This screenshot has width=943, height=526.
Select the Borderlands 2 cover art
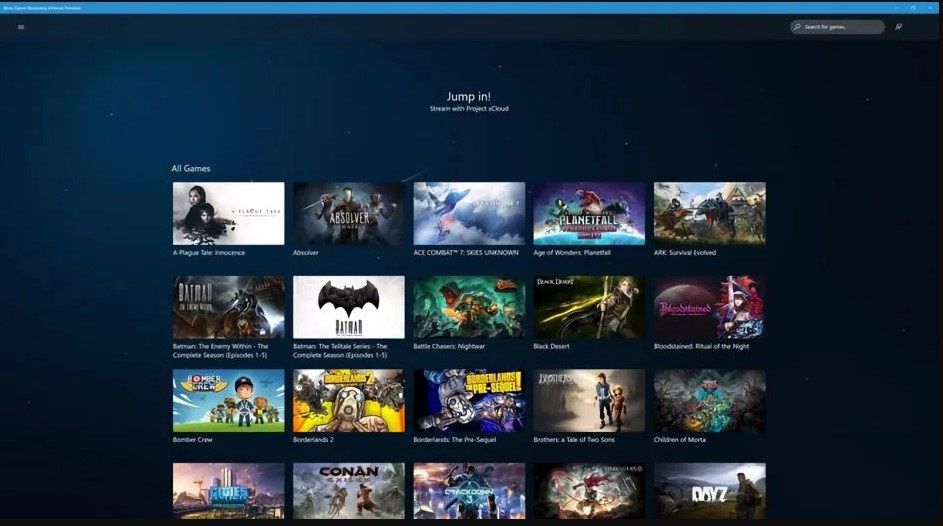tap(349, 401)
